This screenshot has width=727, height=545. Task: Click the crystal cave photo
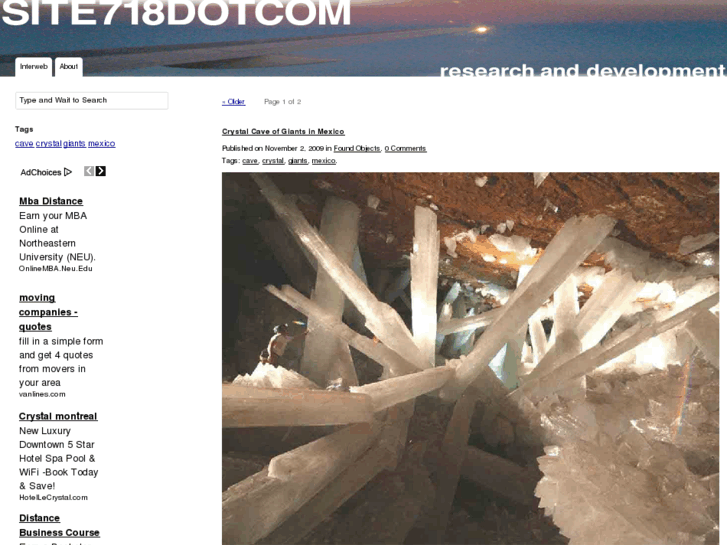(471, 359)
